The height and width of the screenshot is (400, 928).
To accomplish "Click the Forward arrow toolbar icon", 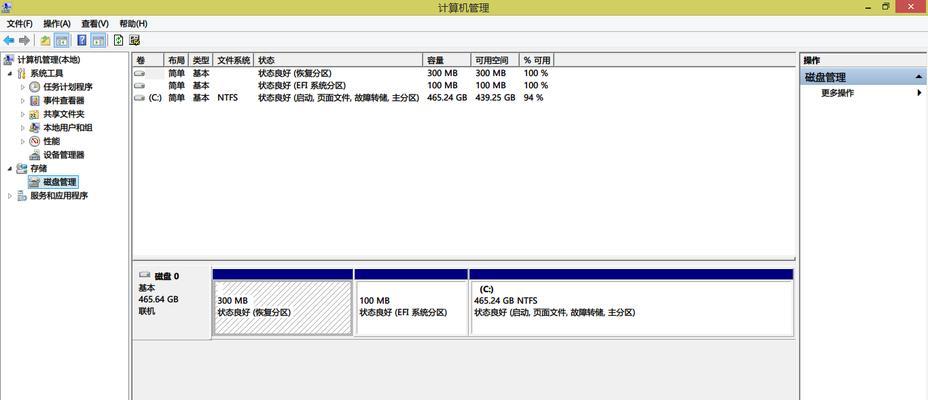I will tap(24, 40).
